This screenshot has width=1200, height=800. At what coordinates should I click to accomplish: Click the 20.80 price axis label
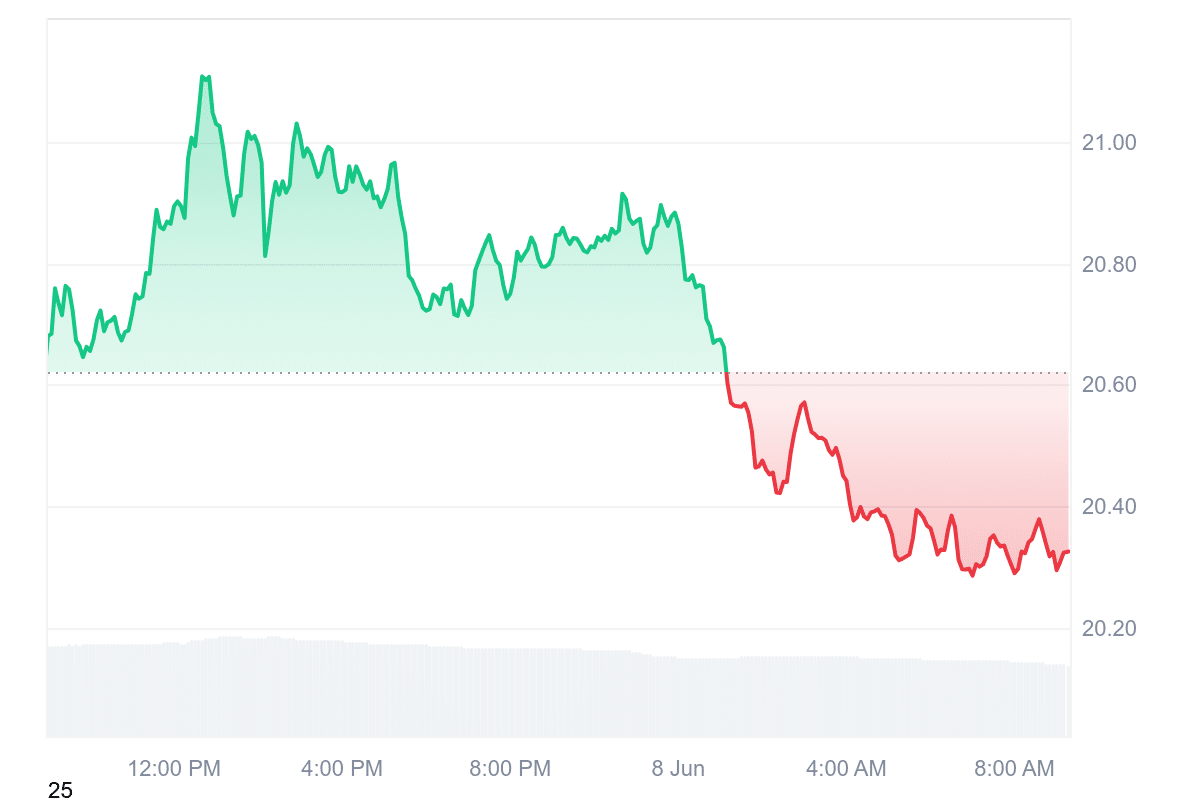pos(1109,265)
